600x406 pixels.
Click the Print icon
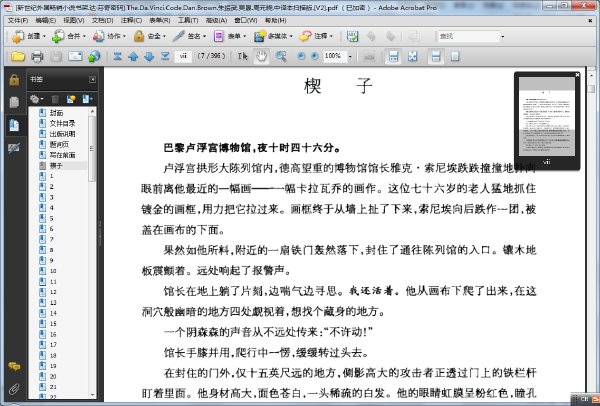point(37,57)
